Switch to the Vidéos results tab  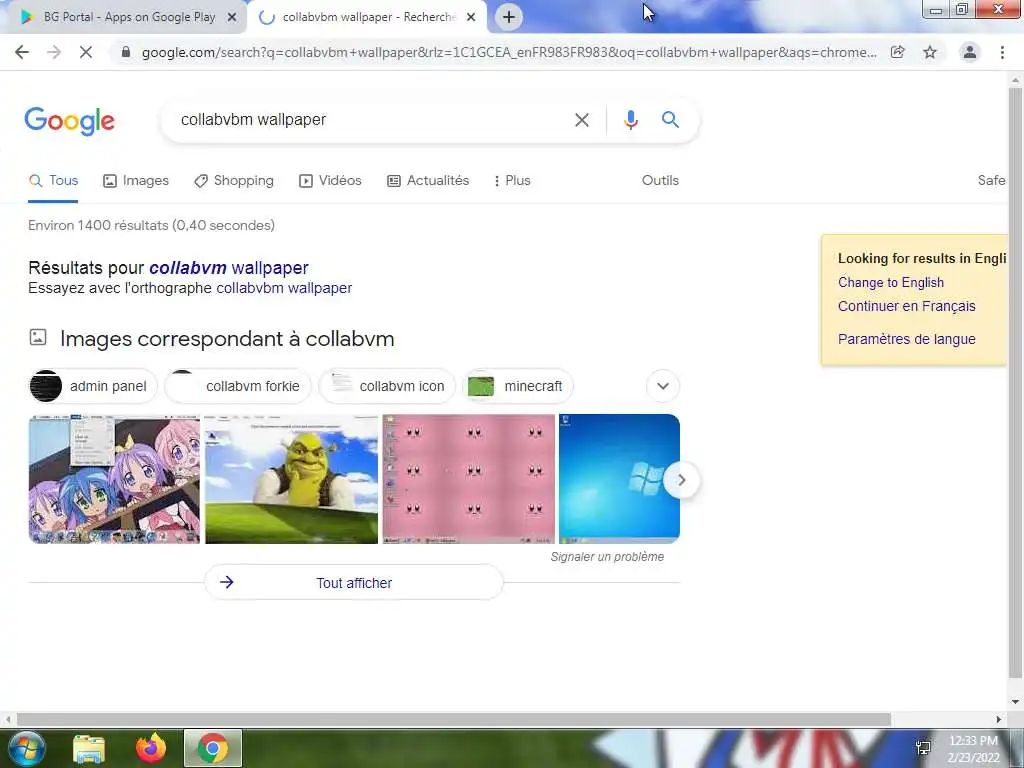click(330, 181)
